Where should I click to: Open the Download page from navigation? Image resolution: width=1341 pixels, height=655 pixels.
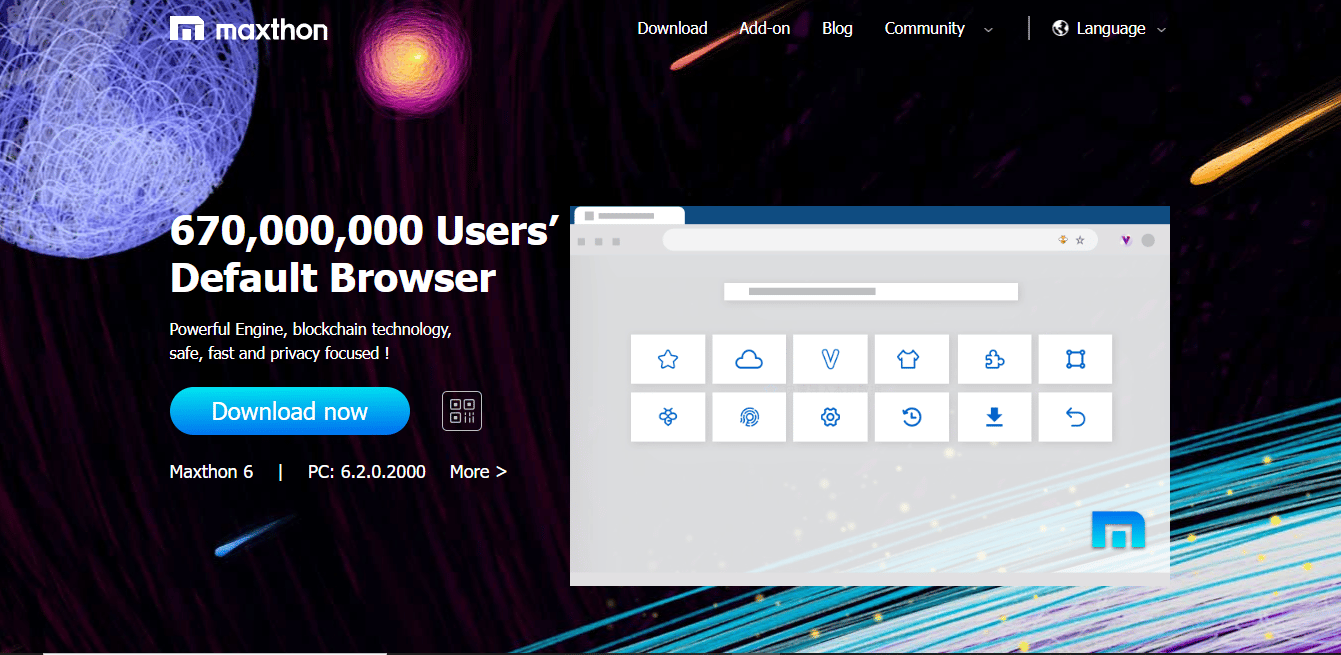[672, 29]
